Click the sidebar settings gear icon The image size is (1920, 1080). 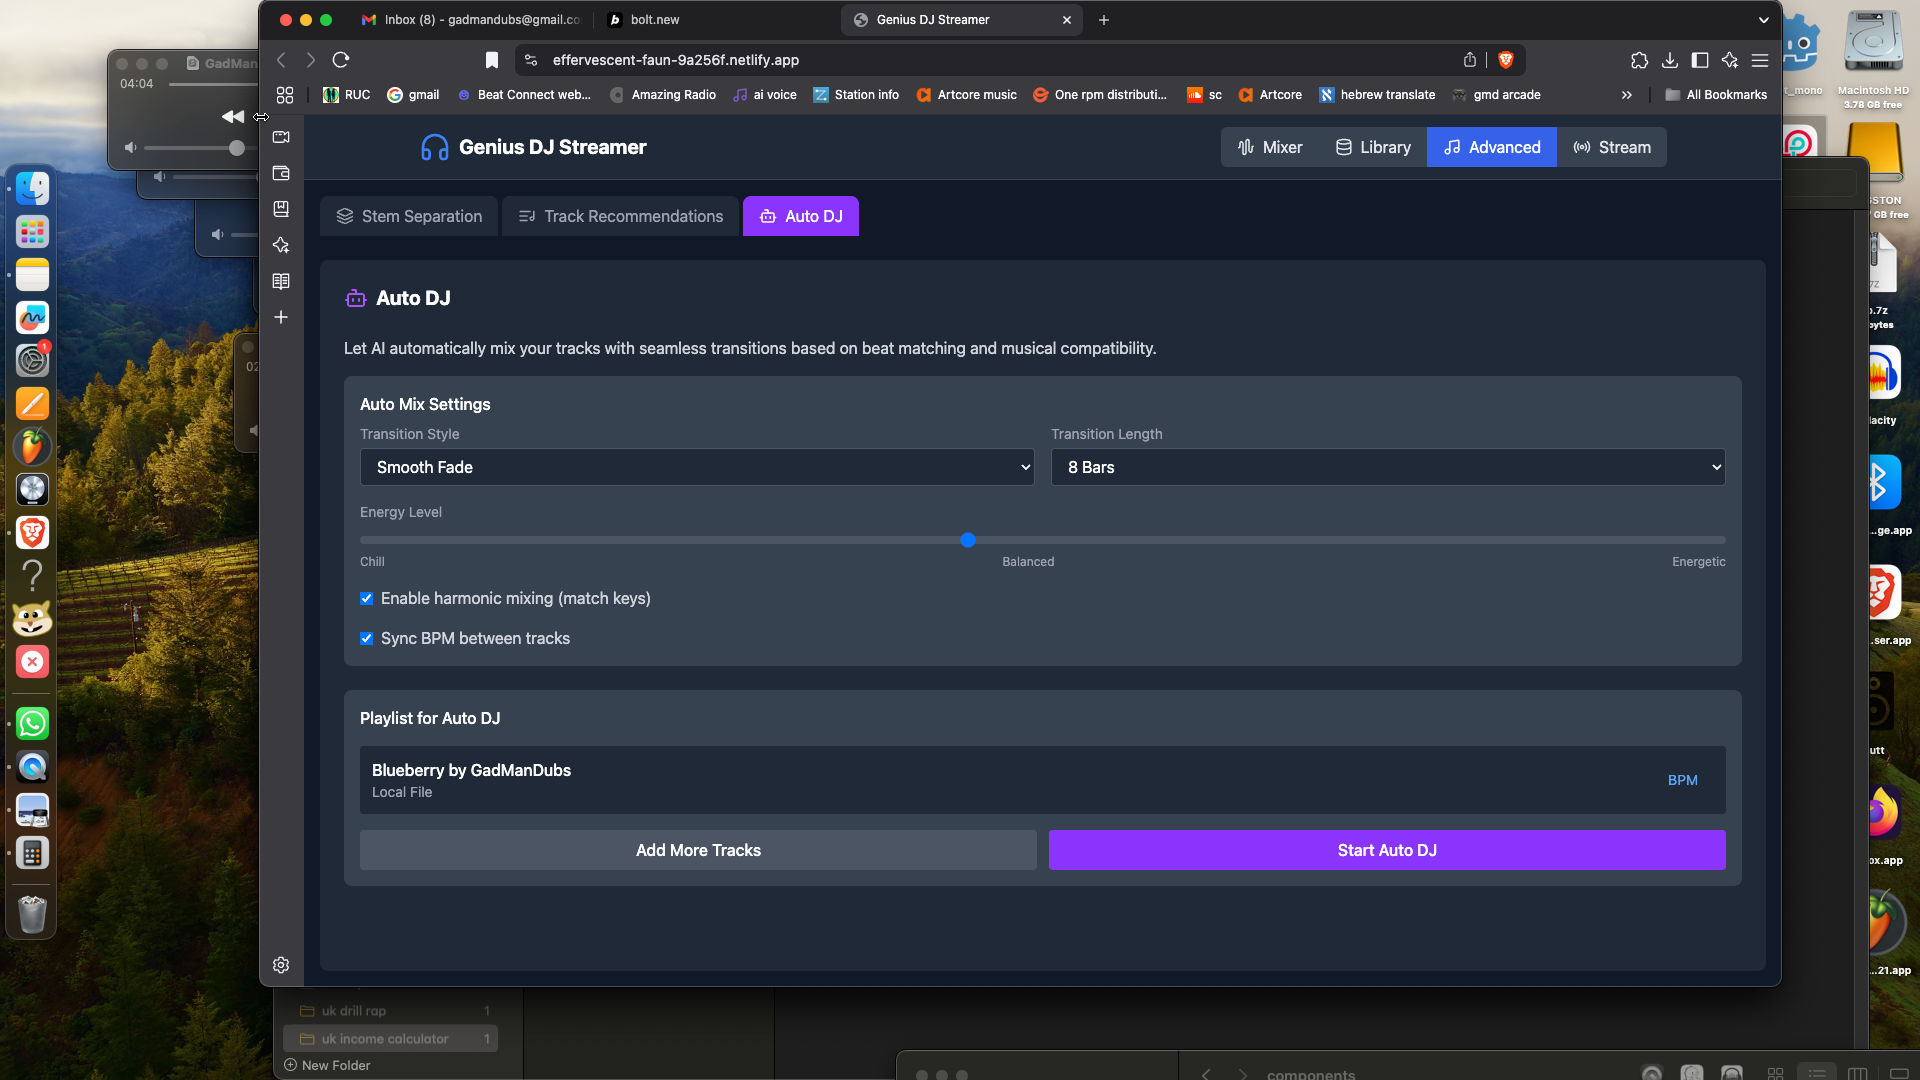click(281, 965)
